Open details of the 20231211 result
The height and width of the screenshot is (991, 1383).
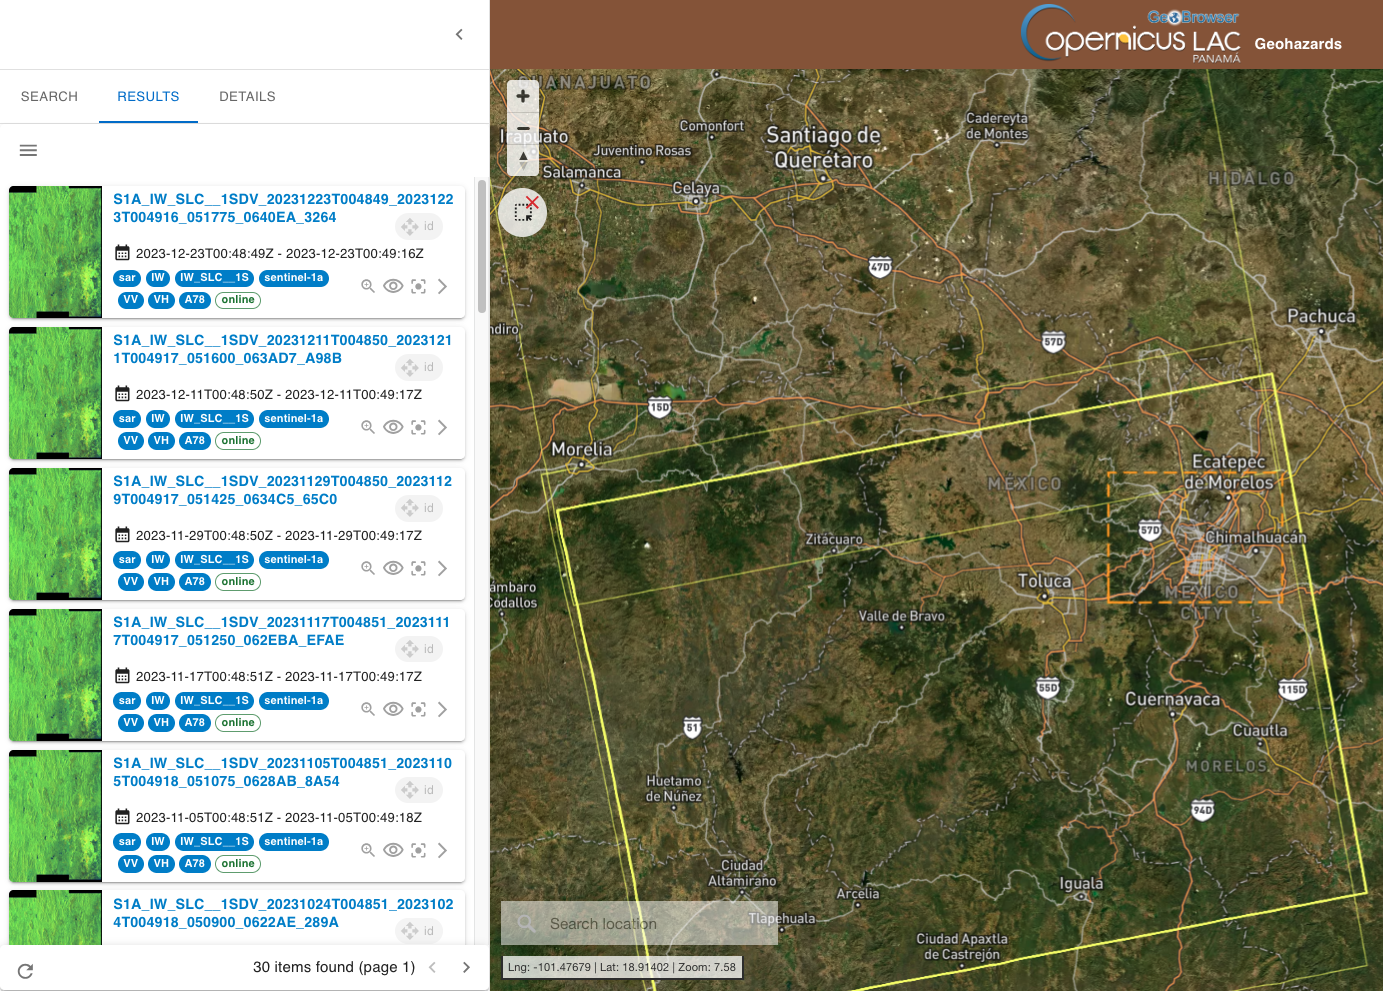point(442,427)
